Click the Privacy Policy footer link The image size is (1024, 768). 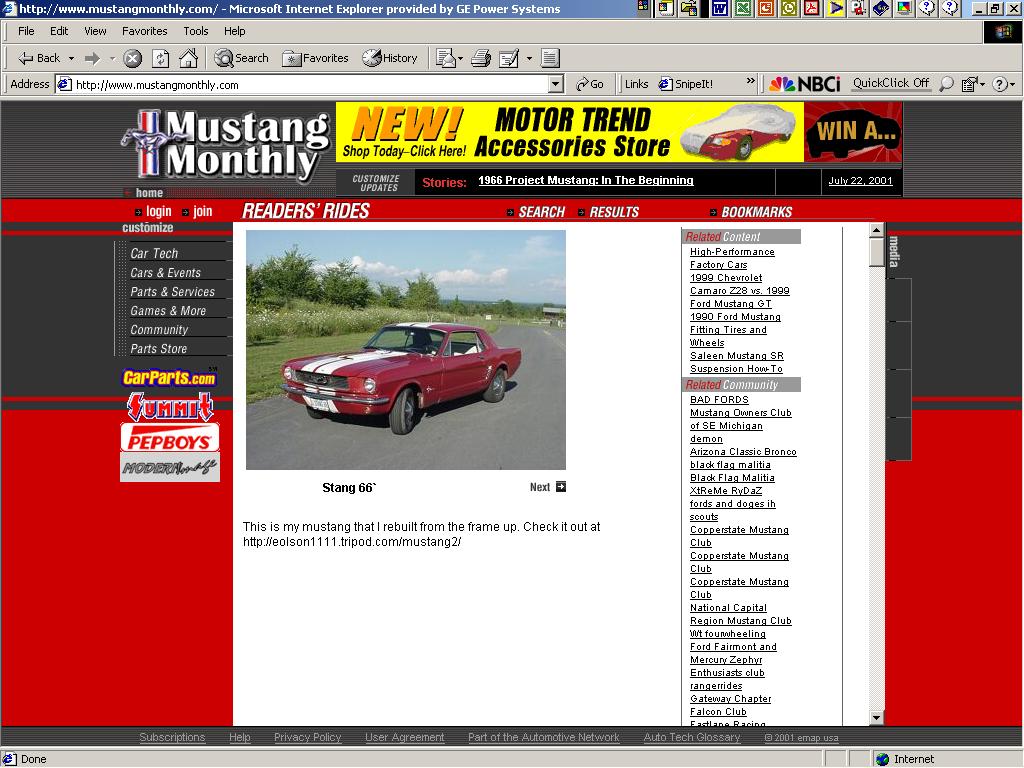308,737
